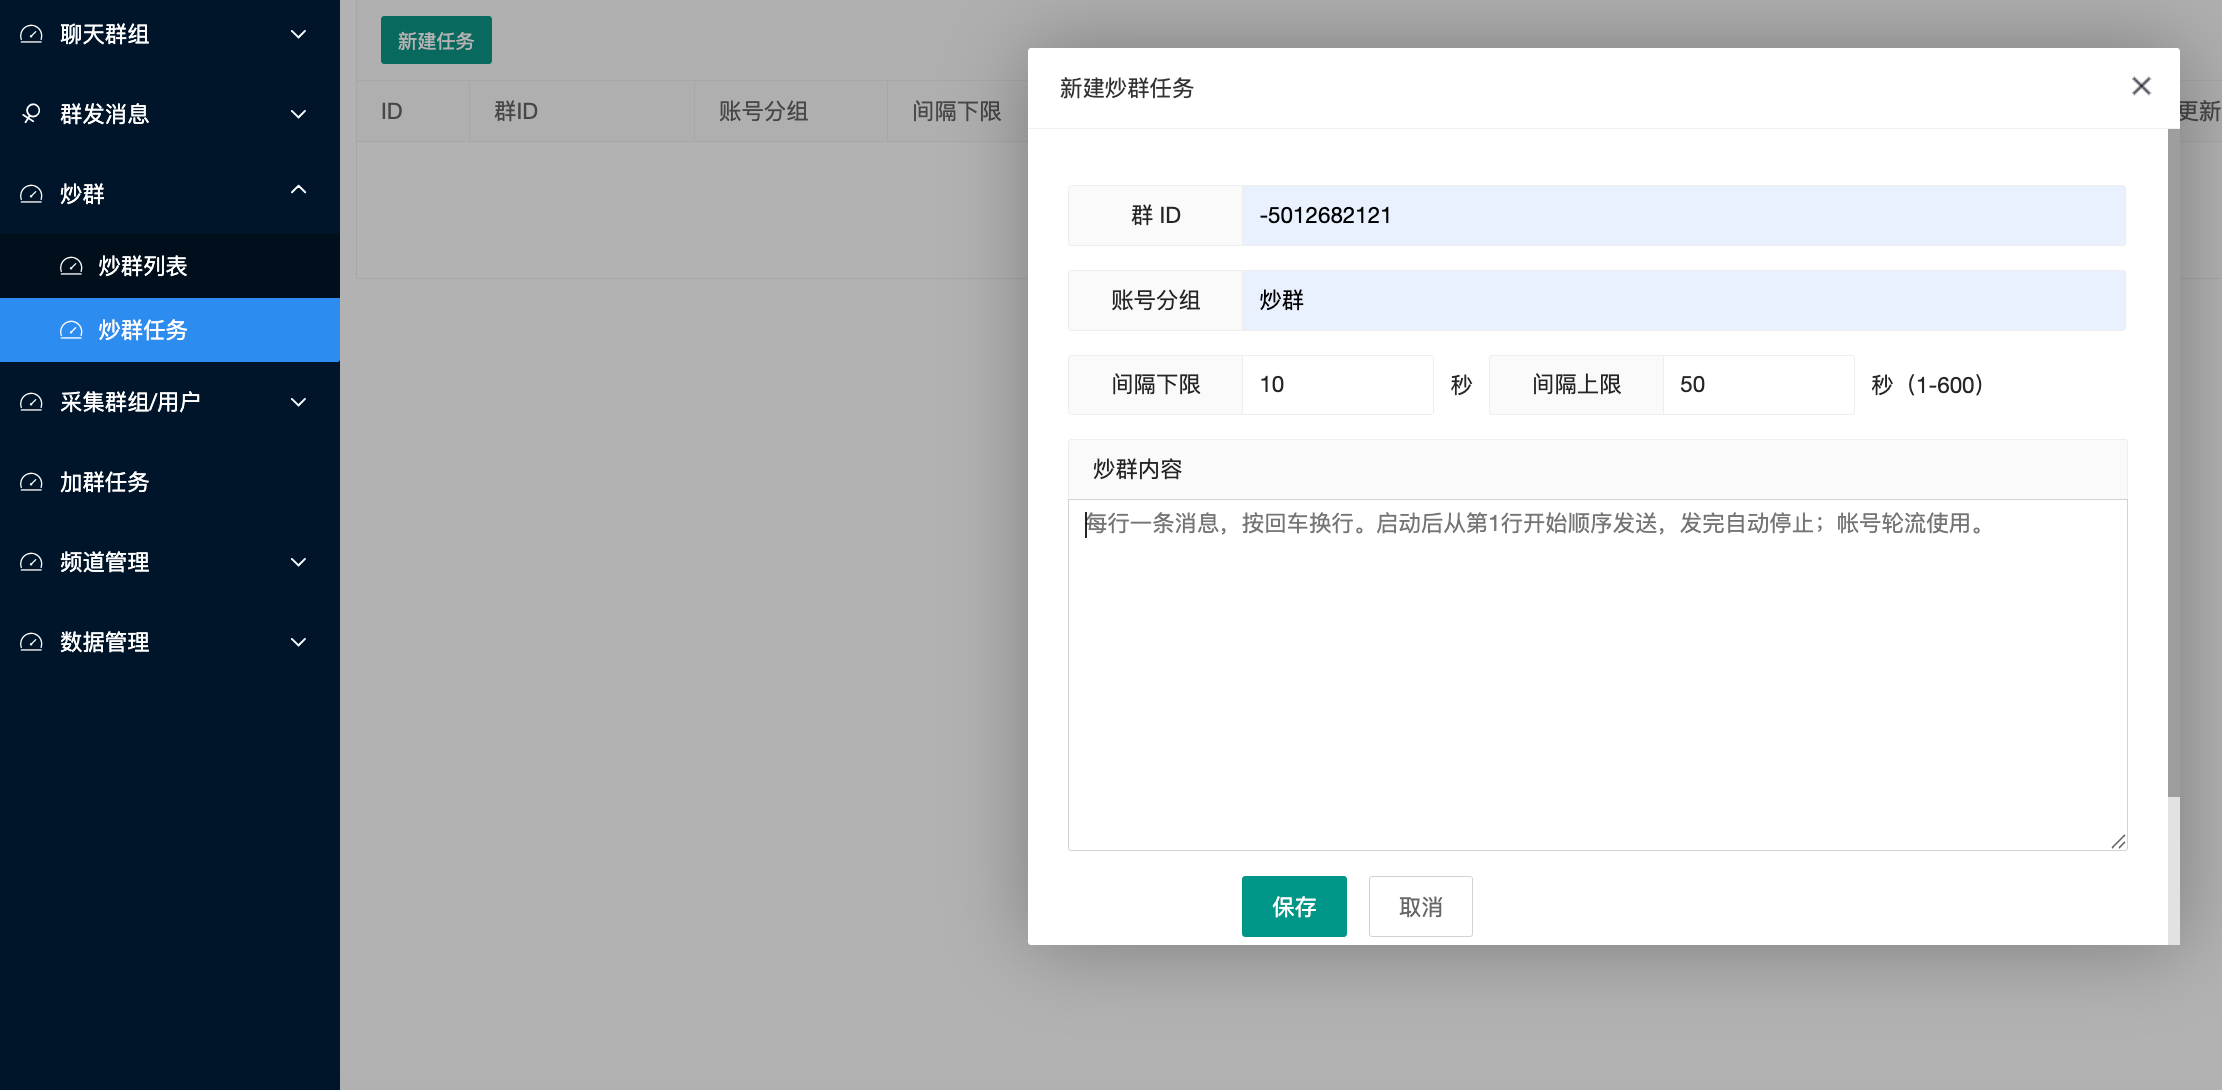The height and width of the screenshot is (1090, 2222).
Task: Focus the 间隔下限 input with 10
Action: click(x=1337, y=385)
